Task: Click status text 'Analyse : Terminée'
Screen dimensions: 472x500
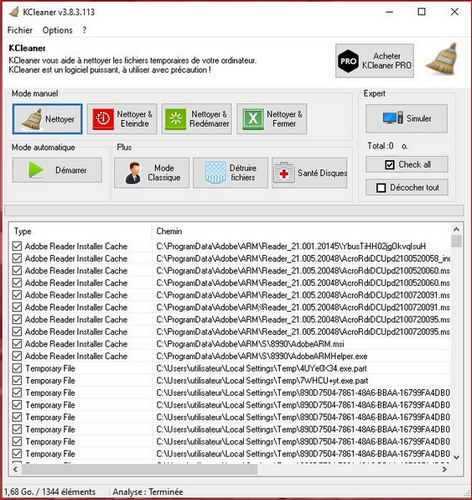Action: (148, 492)
